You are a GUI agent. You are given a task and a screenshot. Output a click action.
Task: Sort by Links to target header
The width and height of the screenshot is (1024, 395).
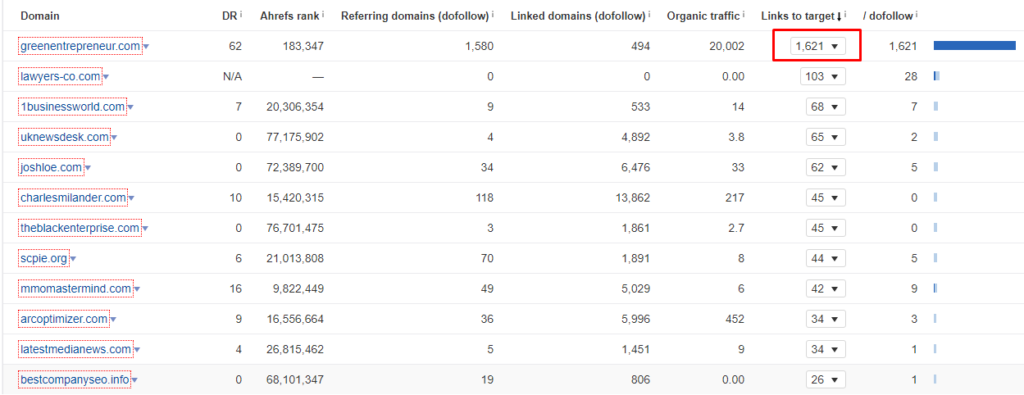(801, 16)
